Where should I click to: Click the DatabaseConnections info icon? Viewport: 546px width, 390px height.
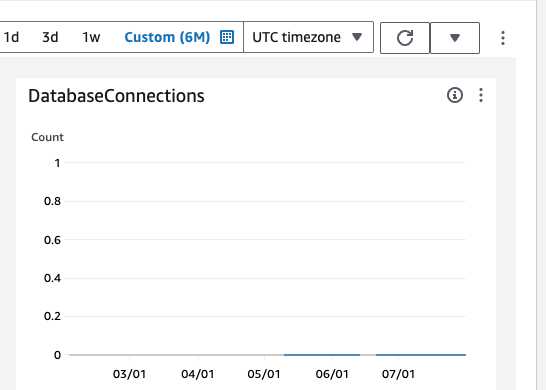(x=455, y=95)
